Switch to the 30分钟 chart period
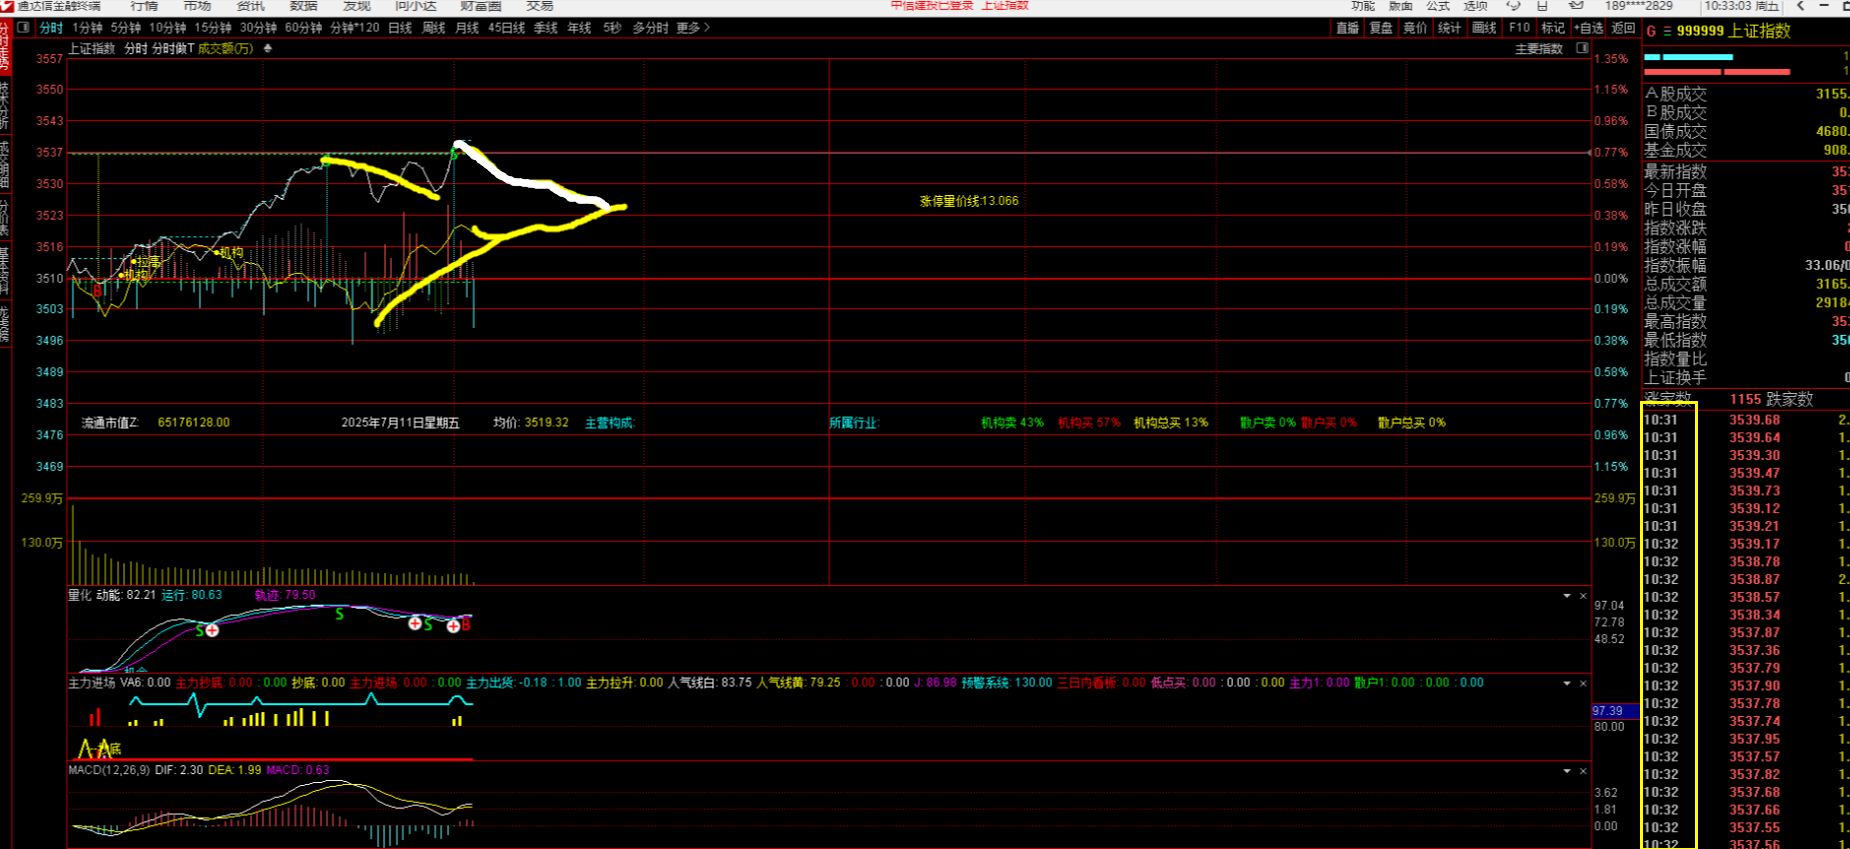This screenshot has width=1850, height=849. pos(258,28)
